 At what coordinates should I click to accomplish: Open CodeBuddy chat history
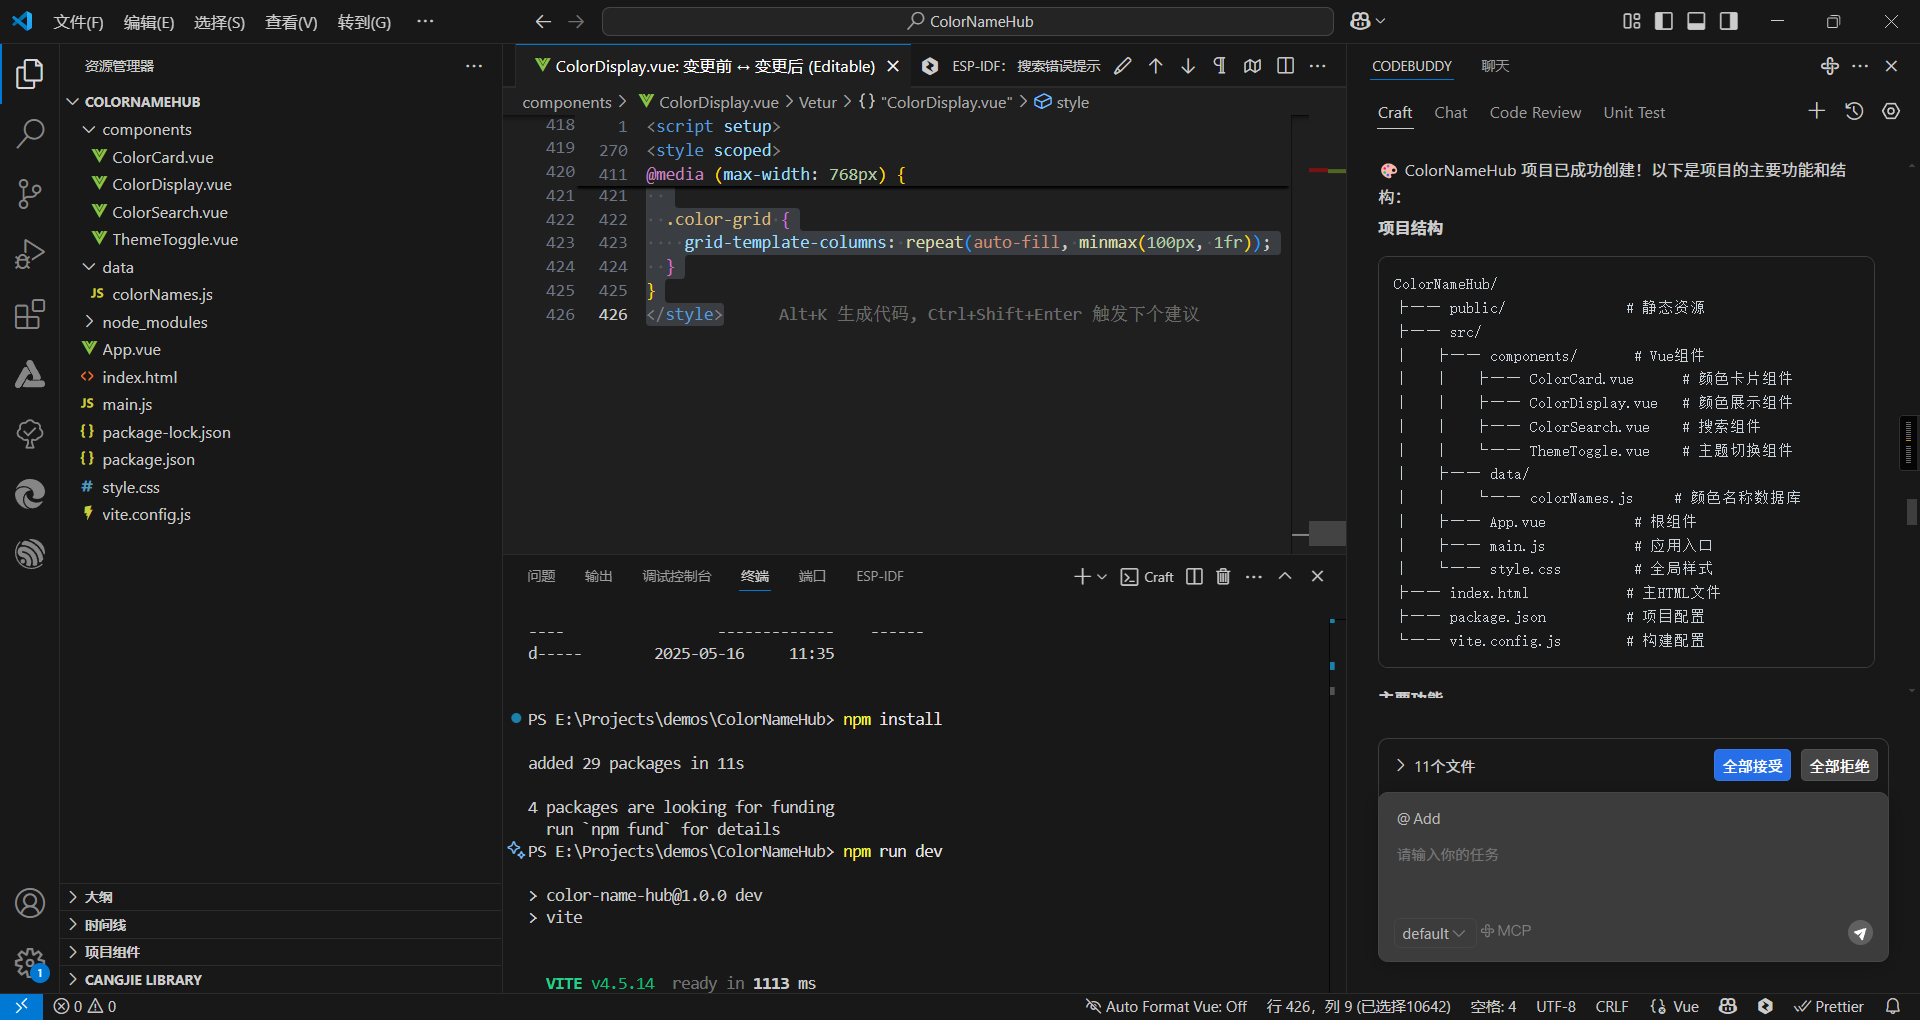click(x=1854, y=111)
